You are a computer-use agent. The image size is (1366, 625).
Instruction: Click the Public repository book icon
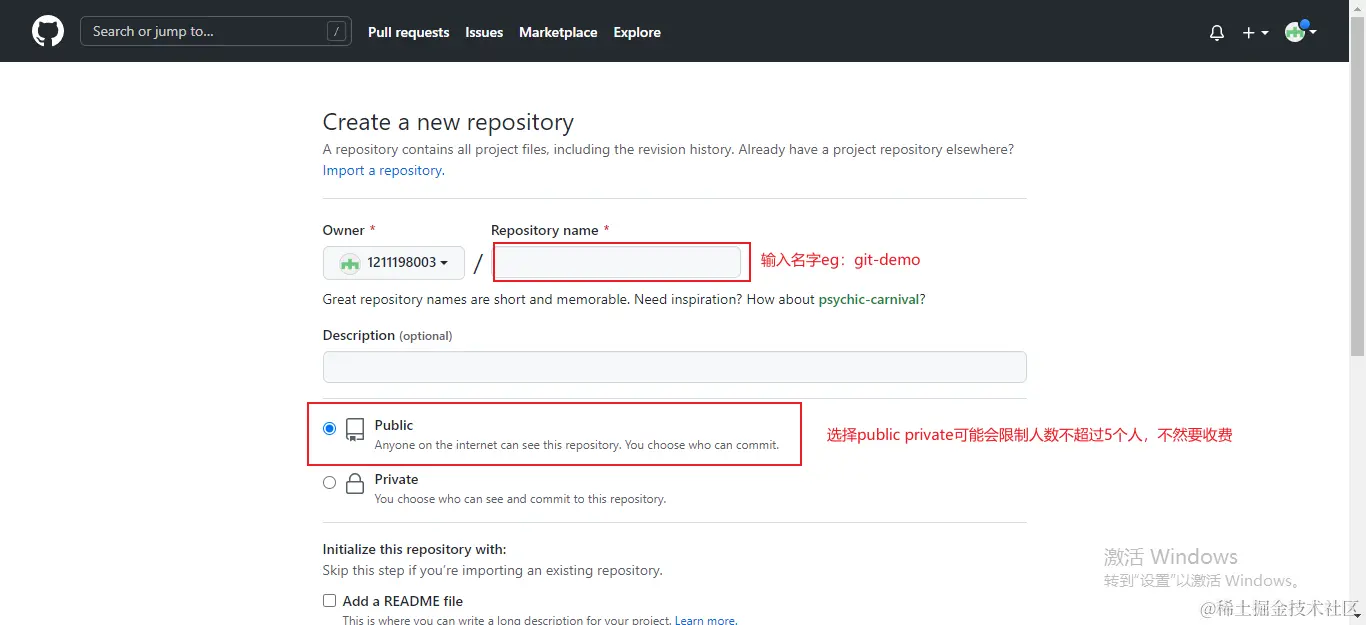pos(355,430)
